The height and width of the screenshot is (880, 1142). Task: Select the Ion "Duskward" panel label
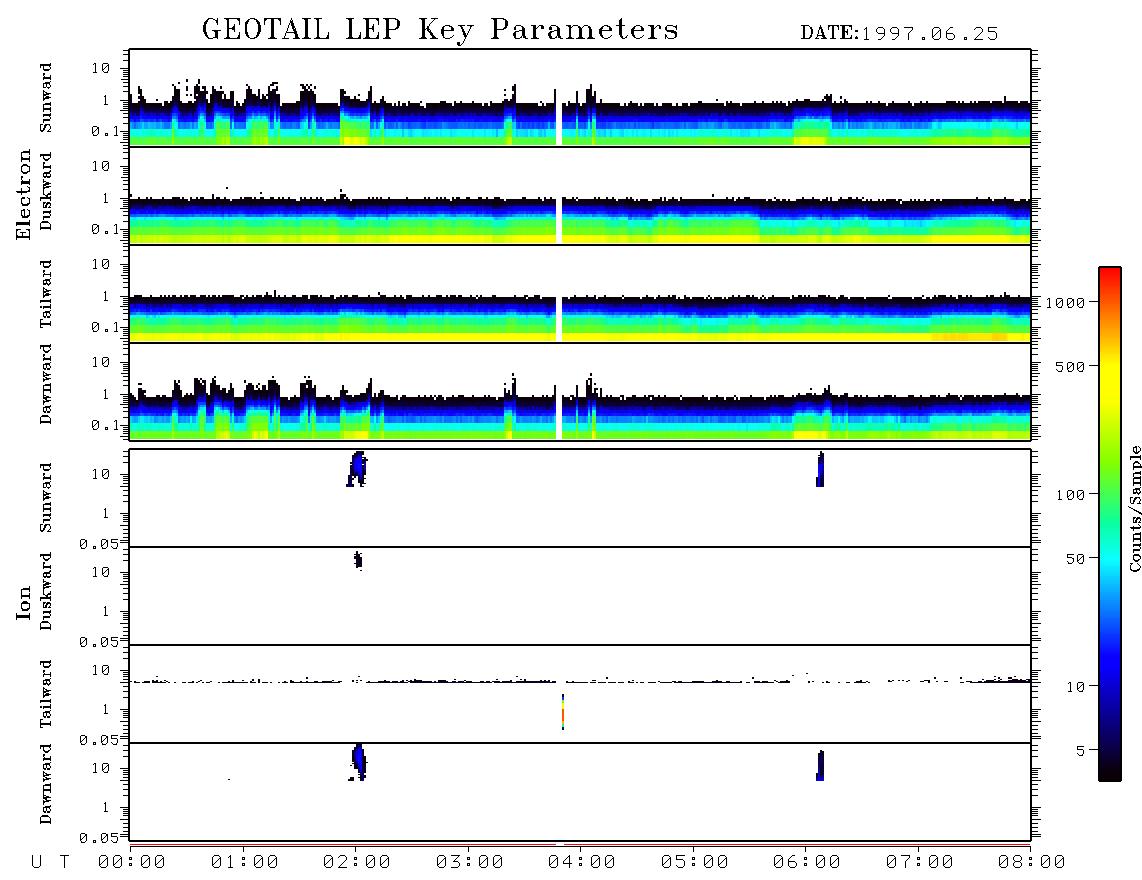pos(46,591)
